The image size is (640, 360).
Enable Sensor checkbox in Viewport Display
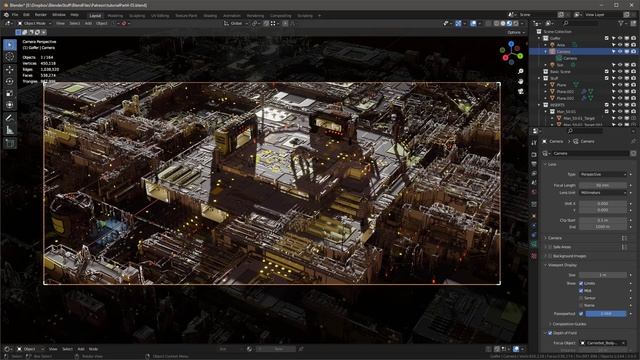point(581,298)
